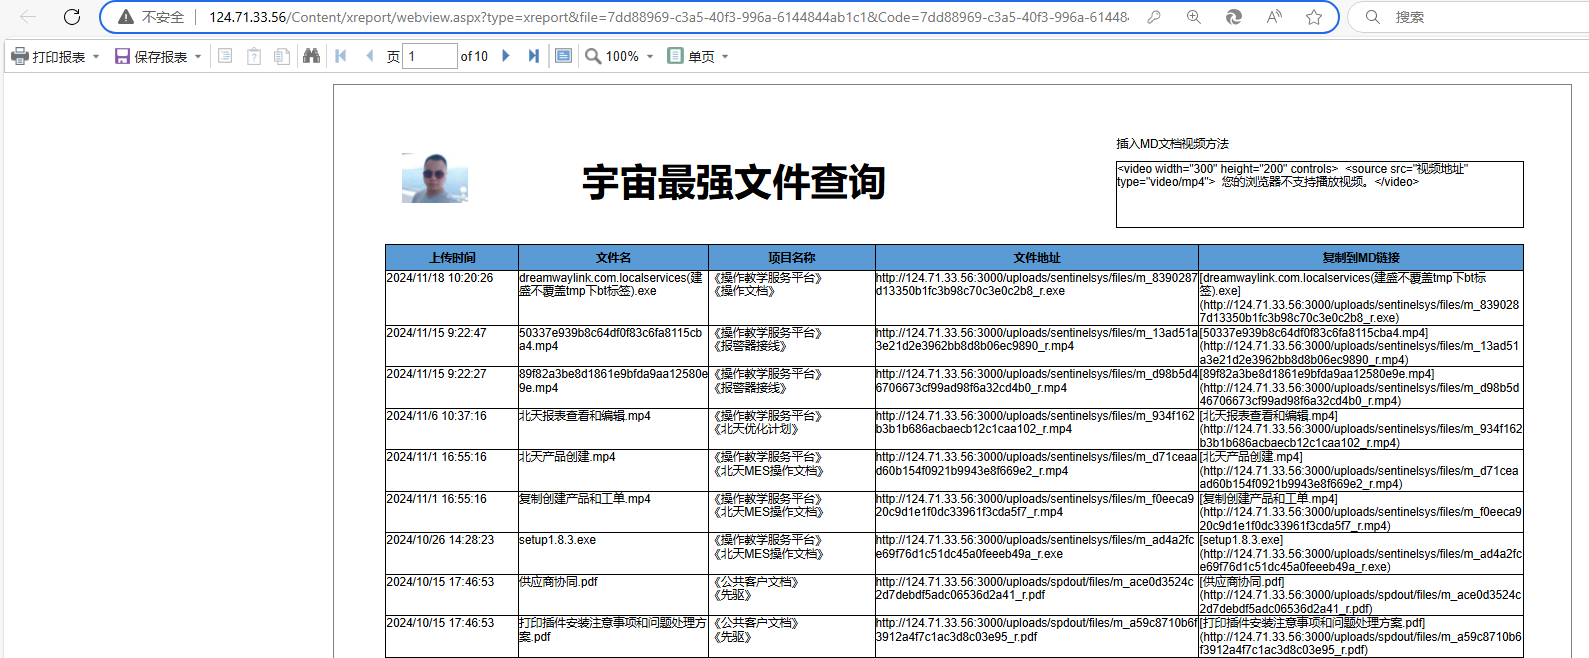Image resolution: width=1589 pixels, height=658 pixels.
Task: Click the 保存报表 save button
Action: [151, 57]
